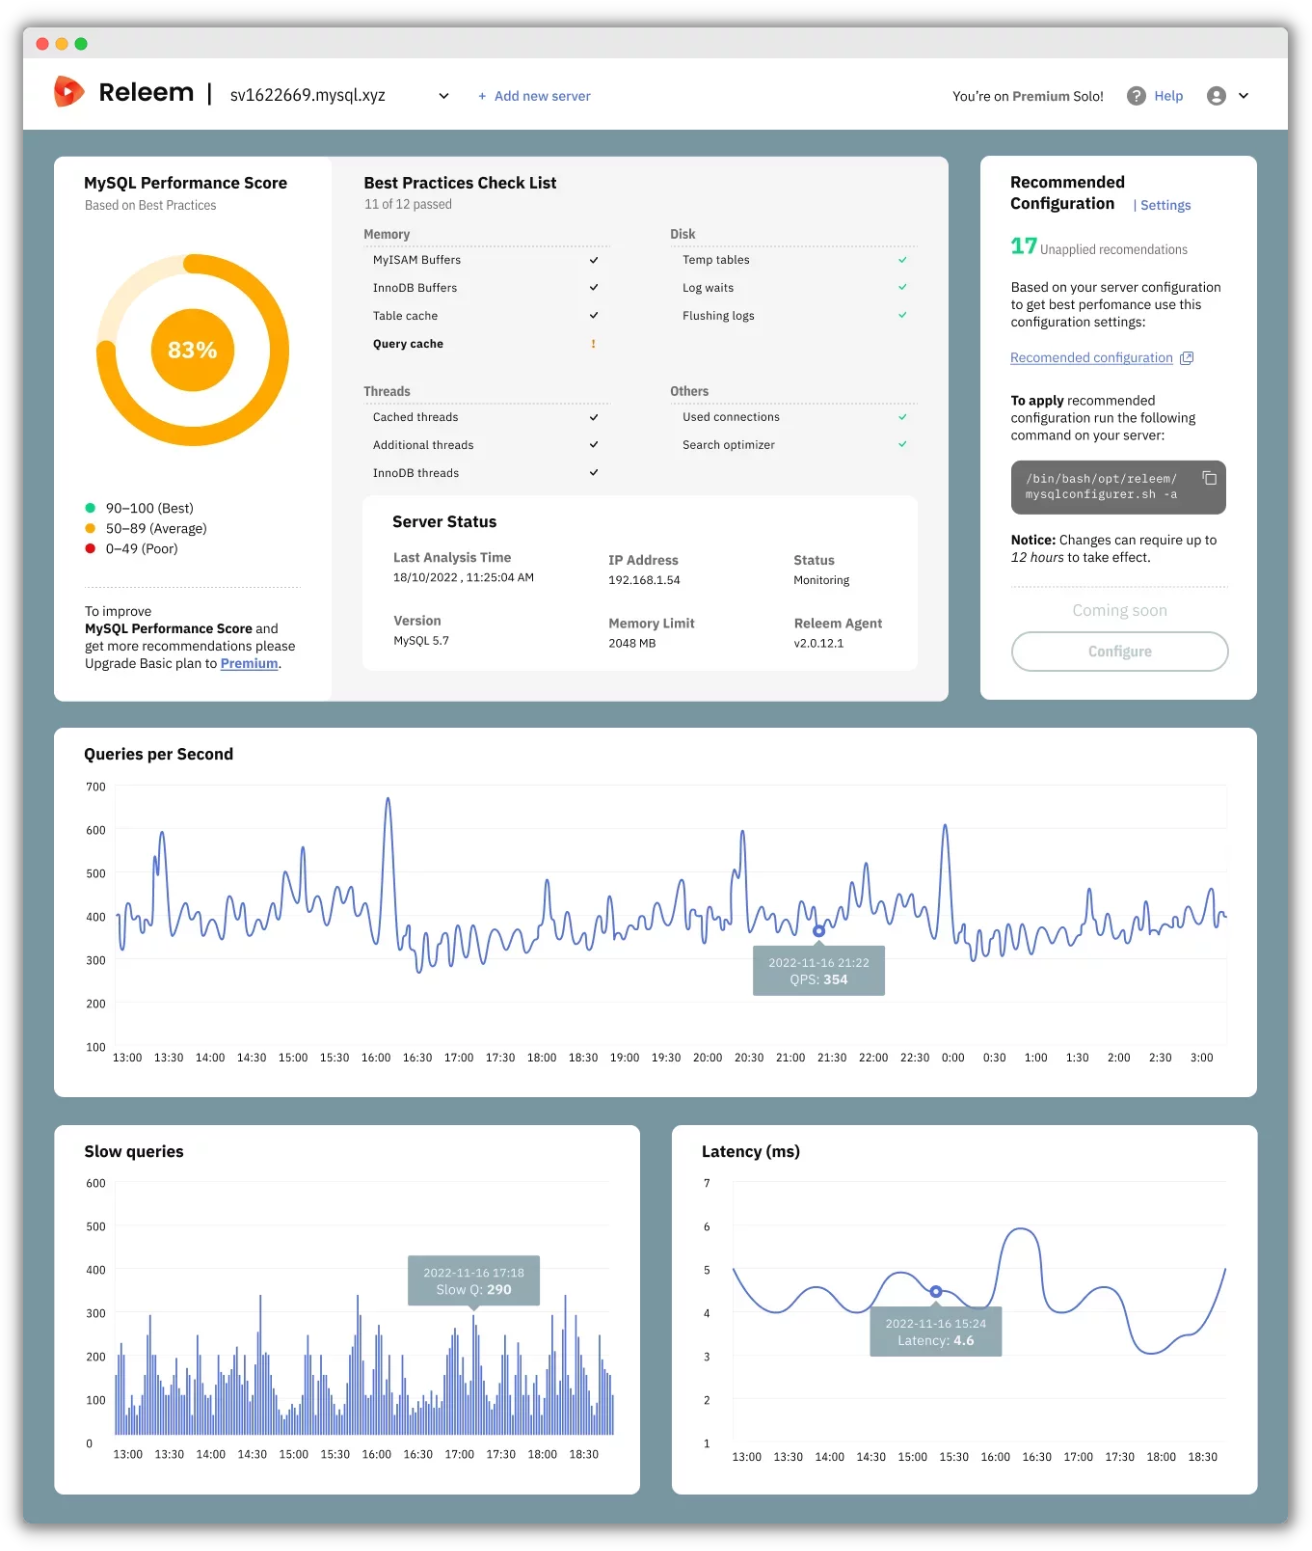The image size is (1312, 1551).
Task: Click the help question mark icon
Action: [x=1136, y=96]
